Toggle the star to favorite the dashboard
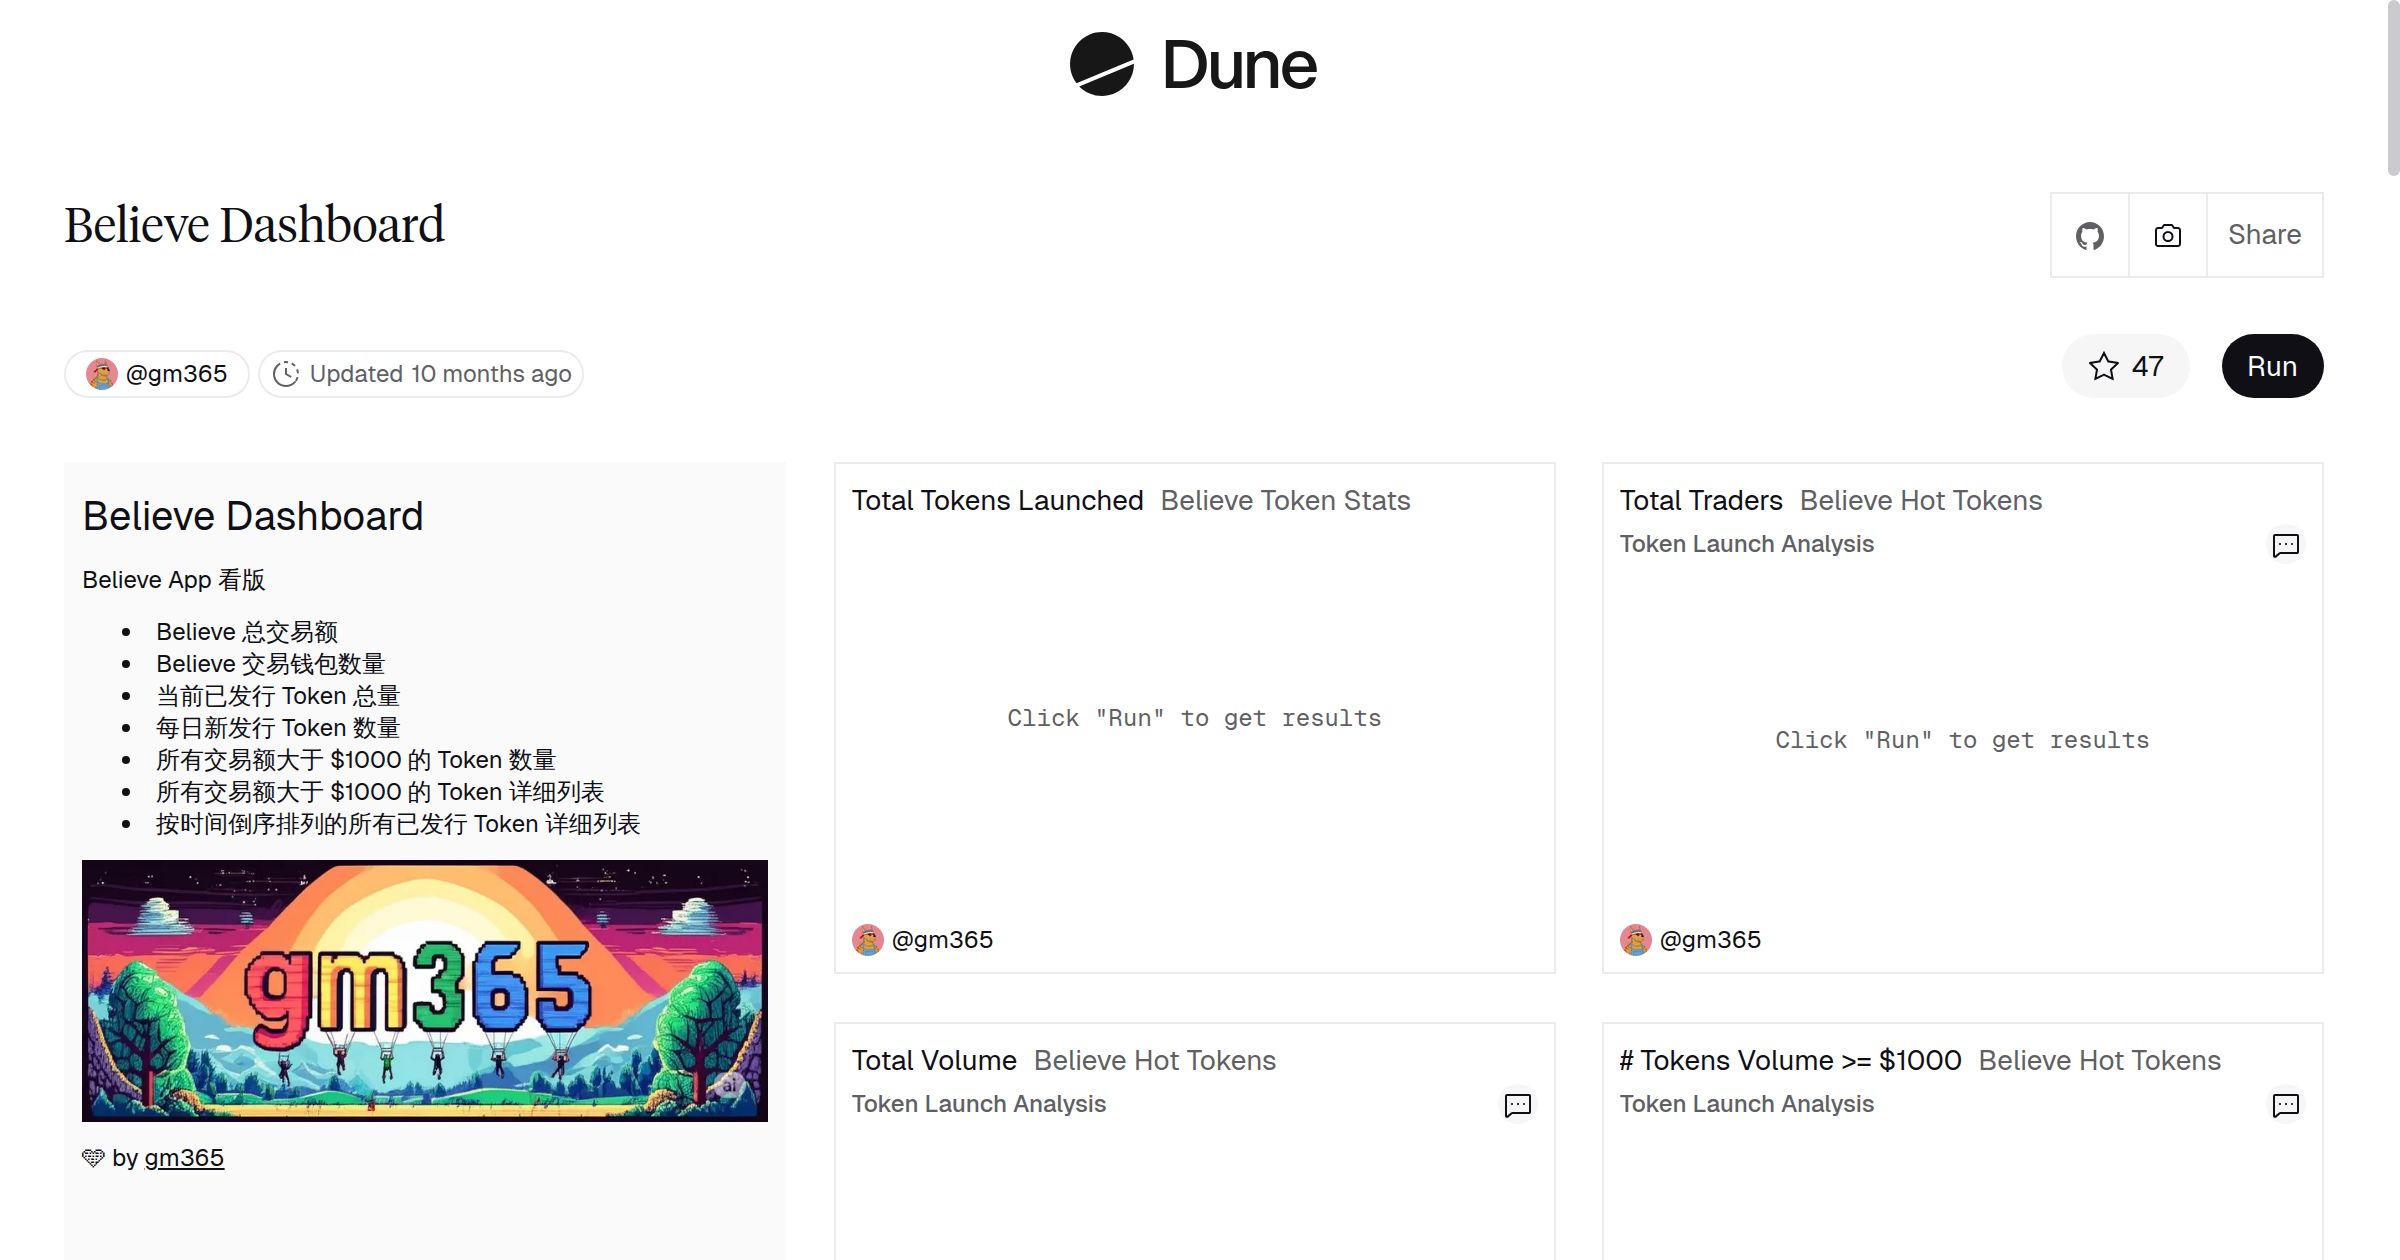This screenshot has height=1260, width=2400. [2106, 366]
